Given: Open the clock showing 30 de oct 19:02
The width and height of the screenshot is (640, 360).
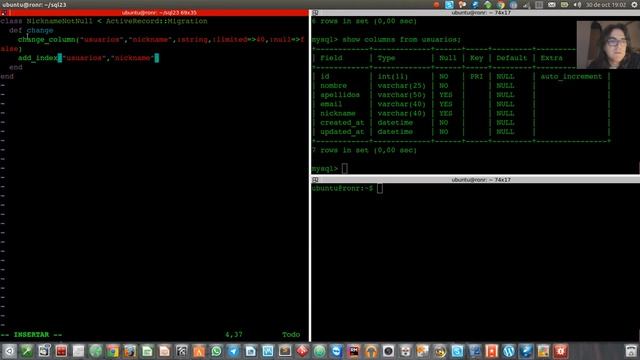Looking at the screenshot, I should 606,5.
